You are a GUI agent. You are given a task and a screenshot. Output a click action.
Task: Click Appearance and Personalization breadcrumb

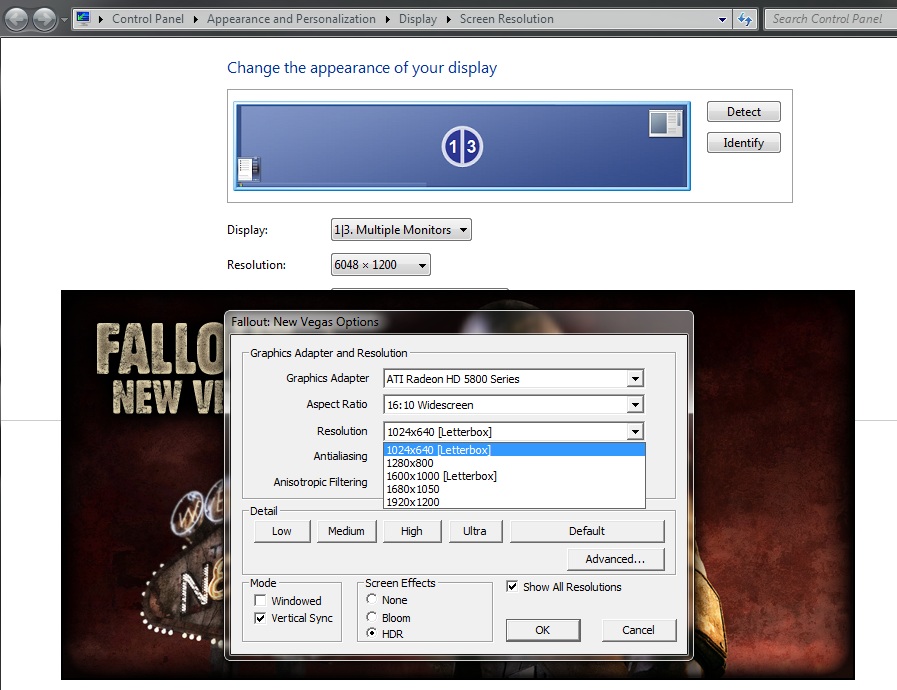[x=291, y=19]
